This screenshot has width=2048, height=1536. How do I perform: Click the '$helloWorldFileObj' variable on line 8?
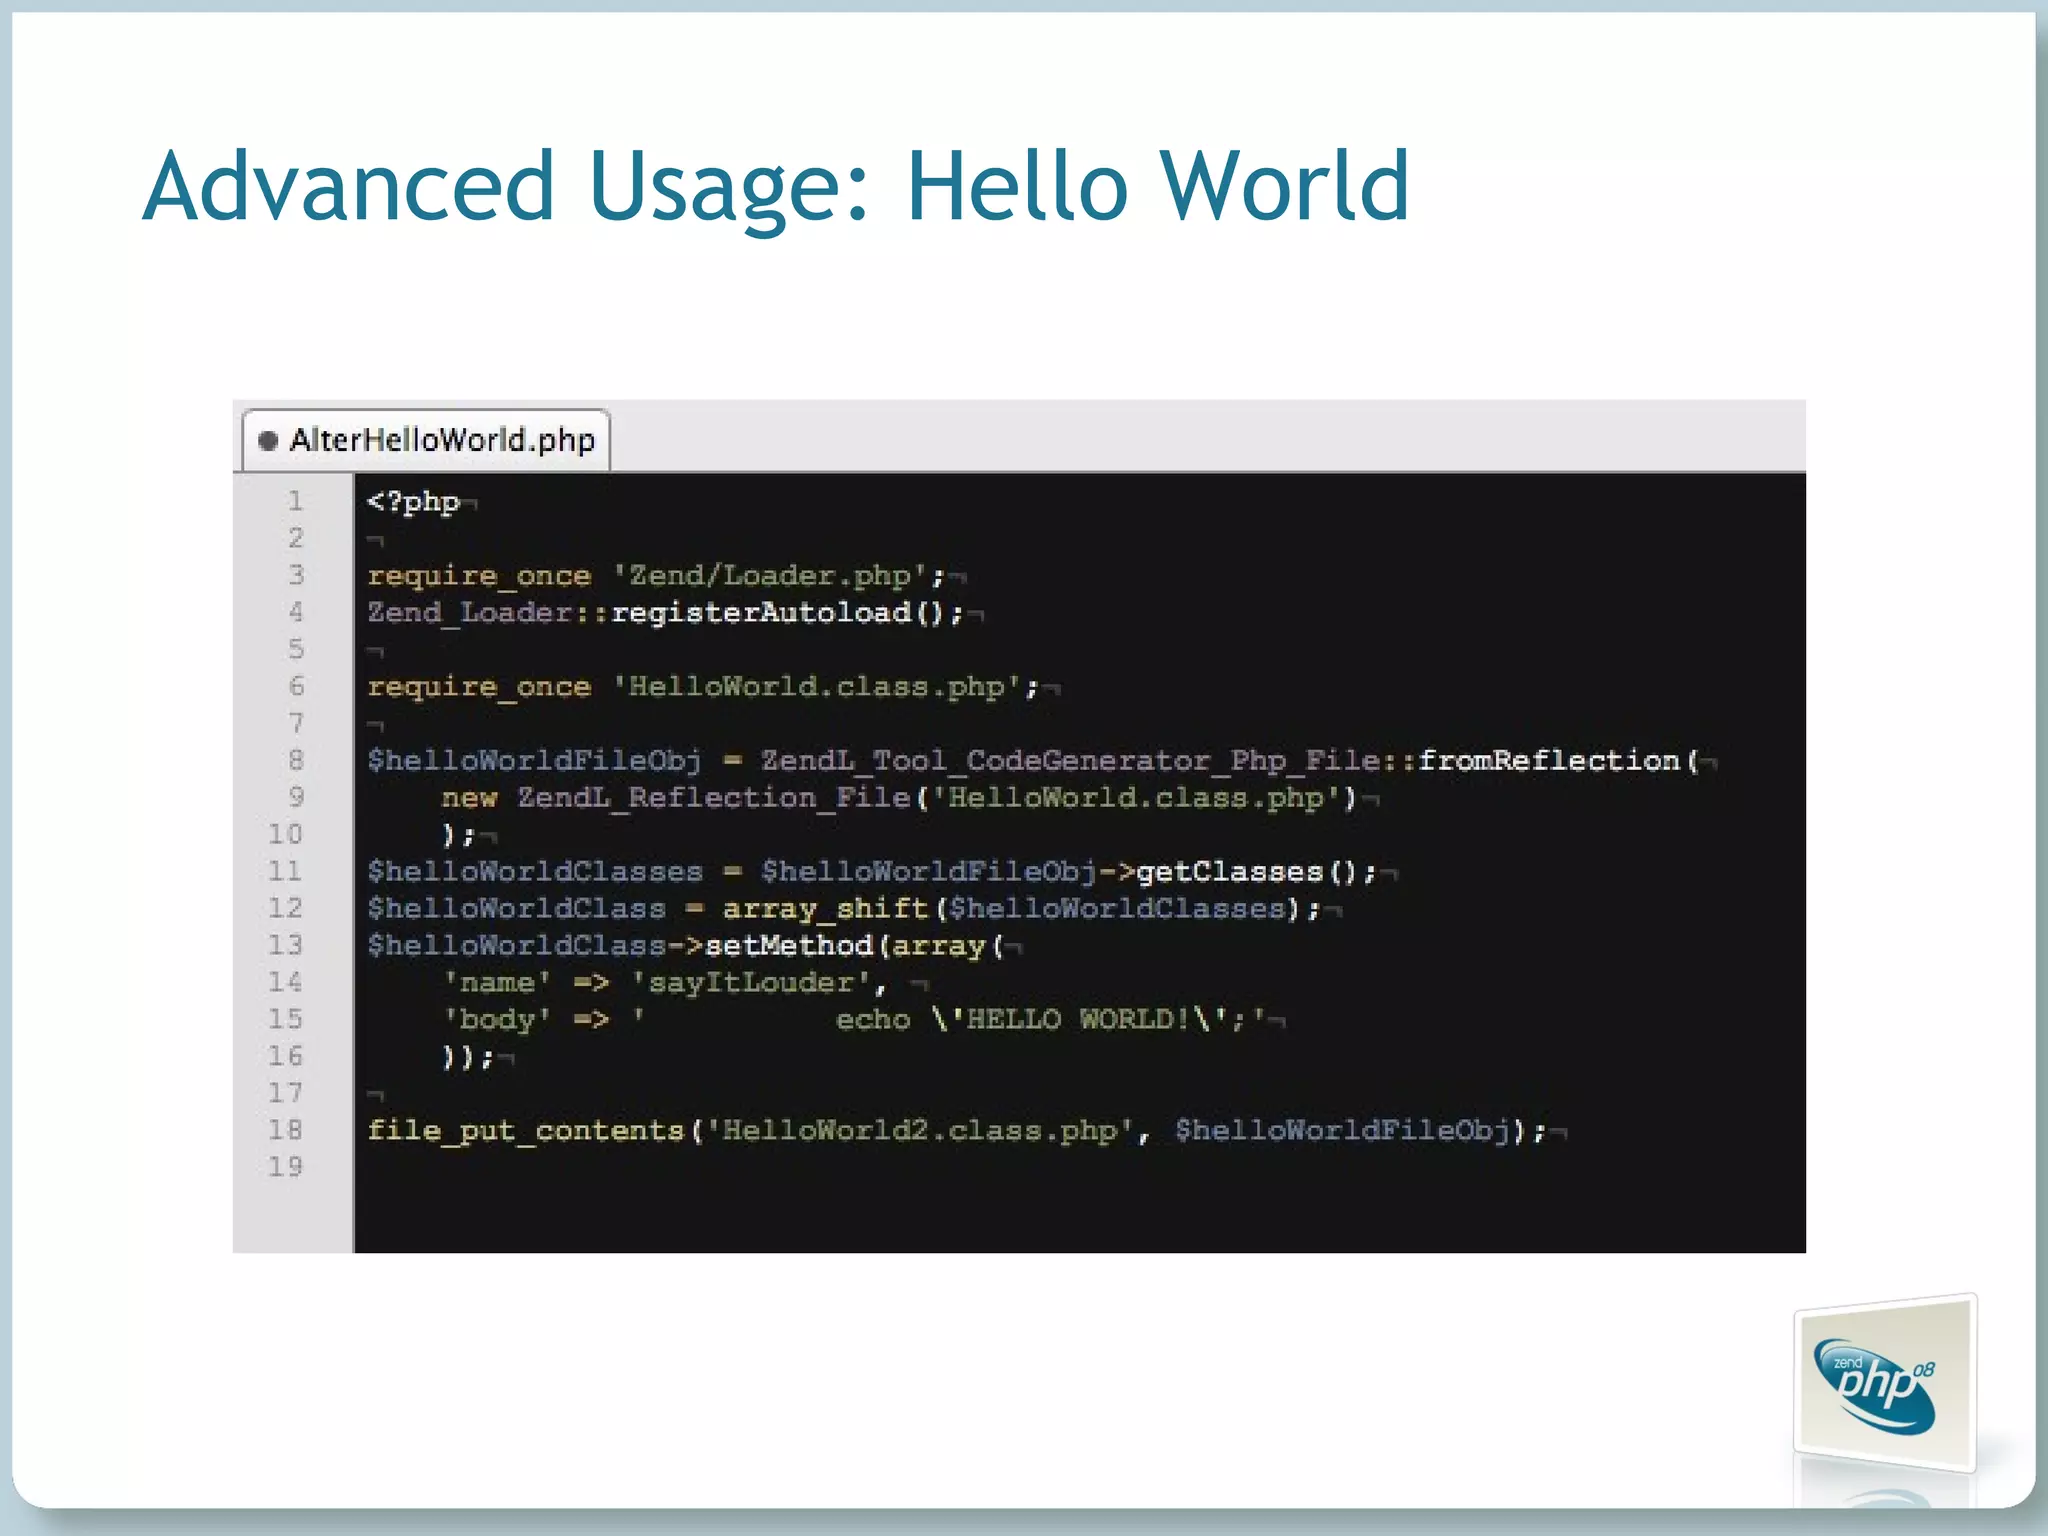coord(534,761)
